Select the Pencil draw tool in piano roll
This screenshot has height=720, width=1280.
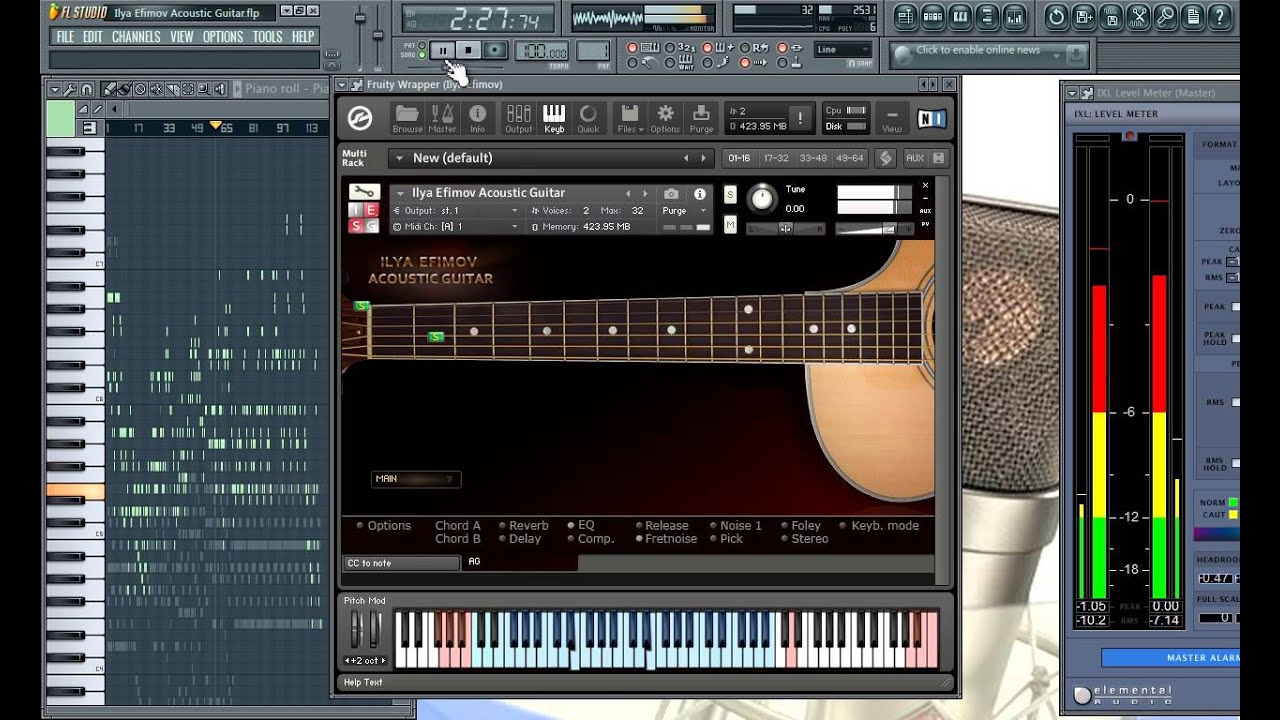[x=109, y=89]
